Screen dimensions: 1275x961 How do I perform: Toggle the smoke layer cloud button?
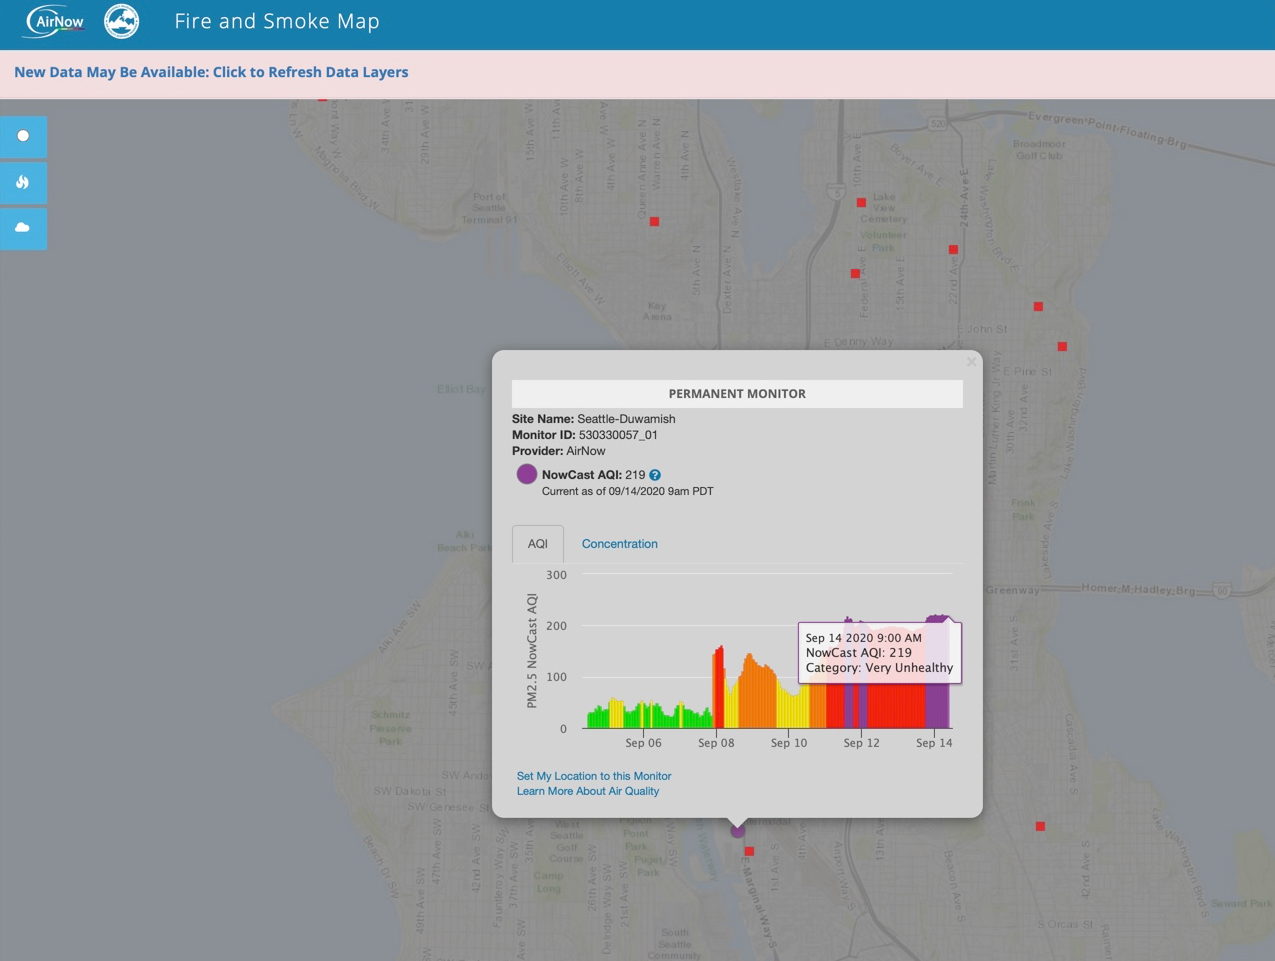[23, 228]
